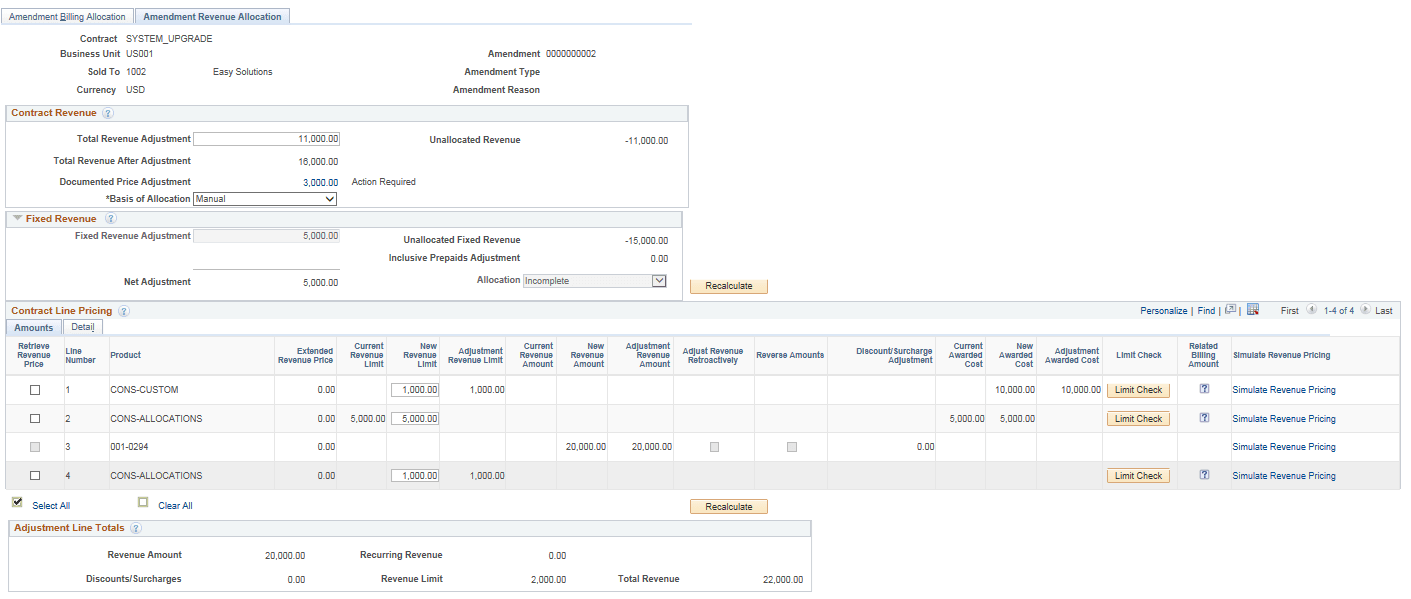The image size is (1411, 599).
Task: Open the Contract Revenue section help icon
Action: click(109, 113)
